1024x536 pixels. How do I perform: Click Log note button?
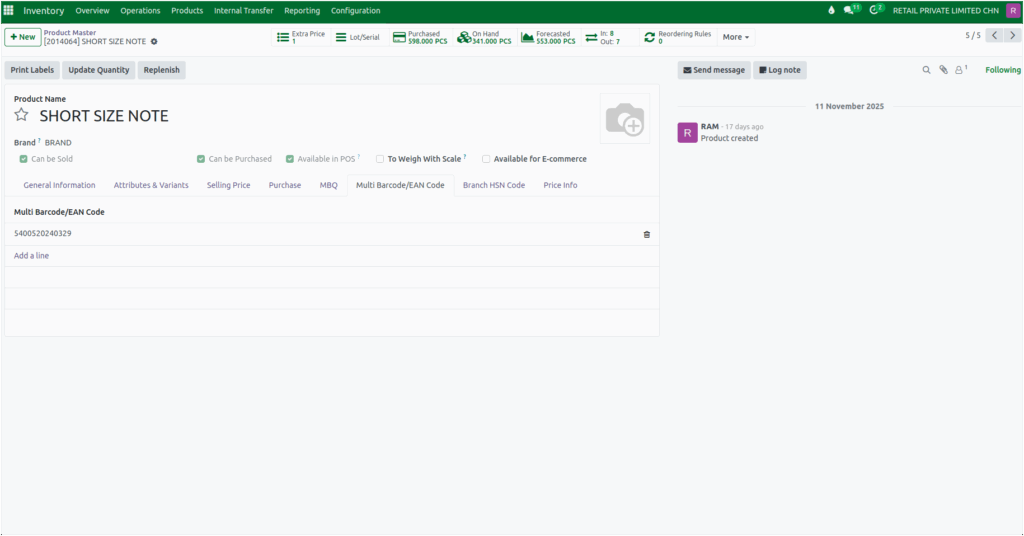pyautogui.click(x=780, y=70)
